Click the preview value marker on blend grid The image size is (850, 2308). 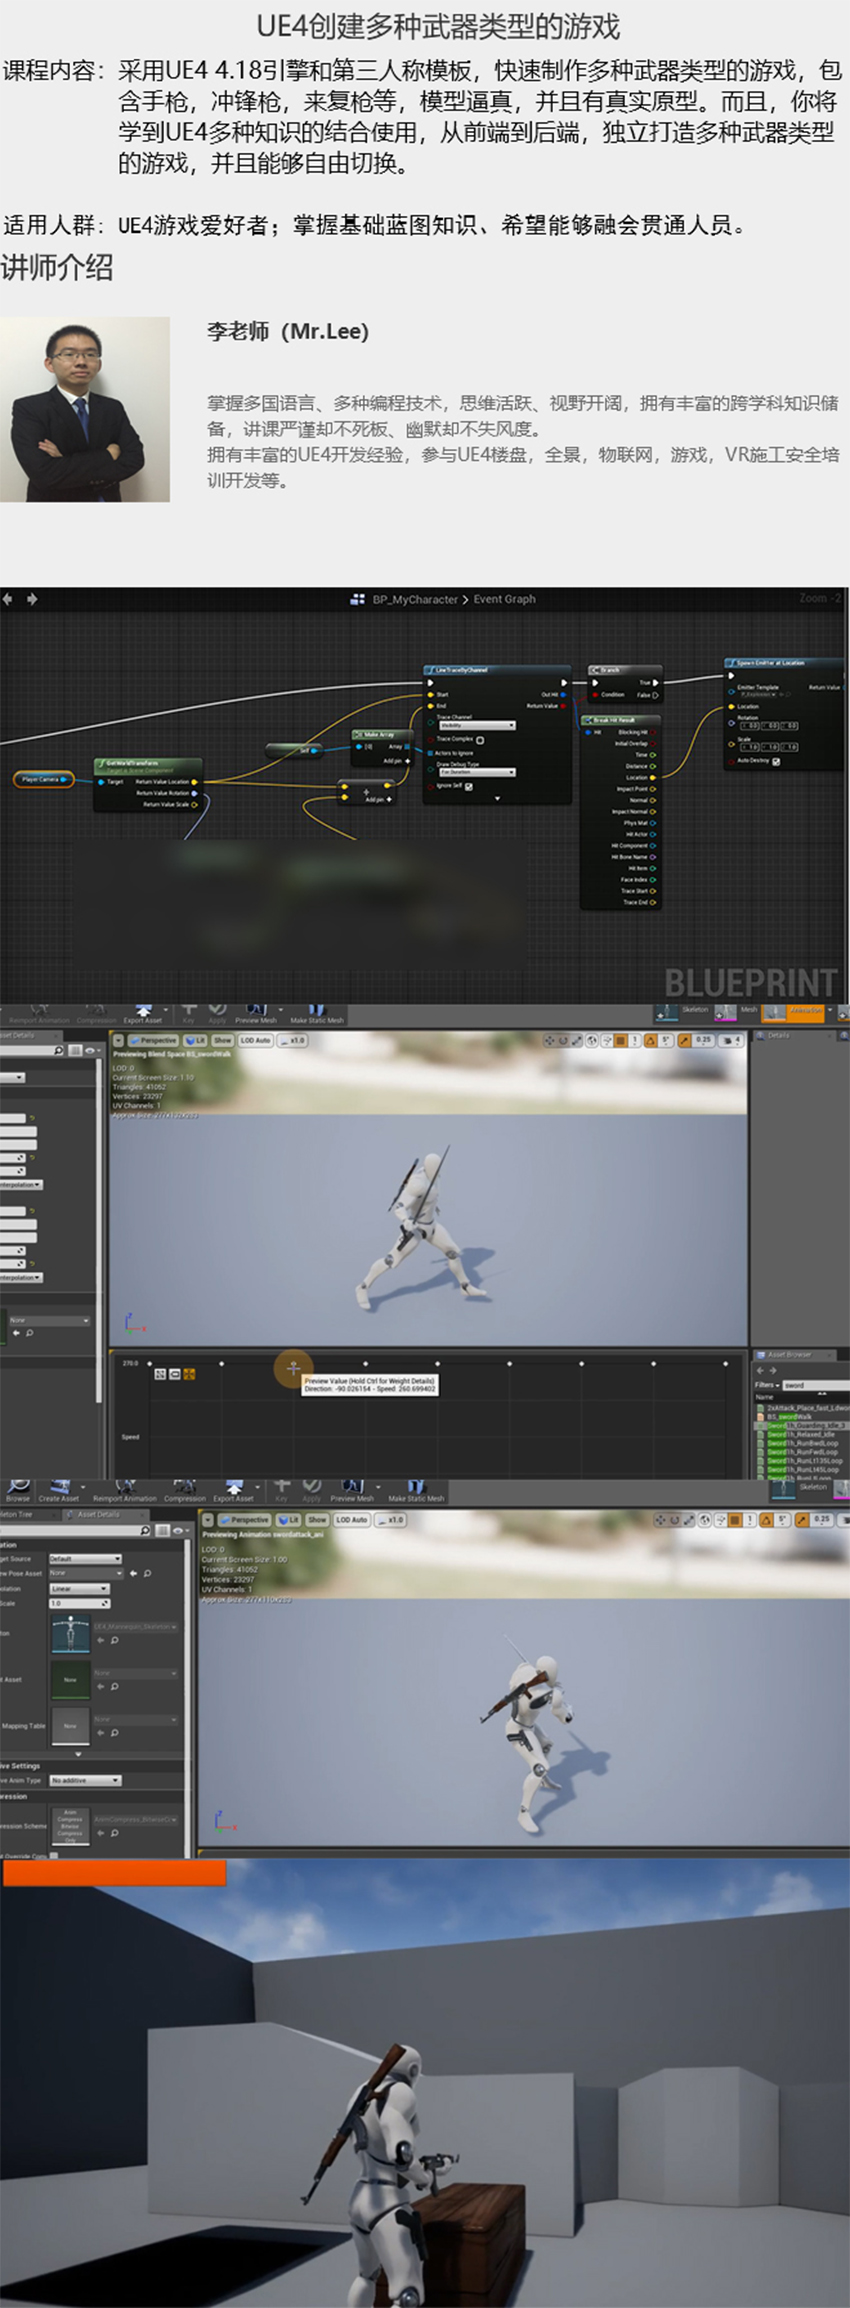click(x=293, y=1367)
